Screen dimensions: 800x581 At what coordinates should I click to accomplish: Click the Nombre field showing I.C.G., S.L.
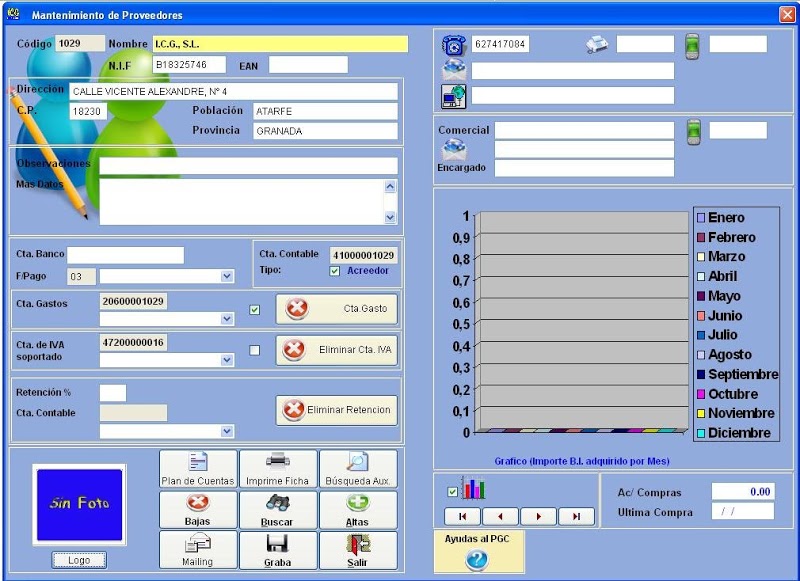(x=280, y=44)
